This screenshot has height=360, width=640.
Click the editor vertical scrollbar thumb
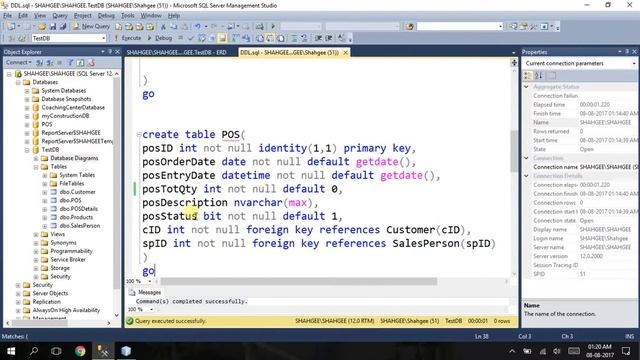(x=514, y=151)
